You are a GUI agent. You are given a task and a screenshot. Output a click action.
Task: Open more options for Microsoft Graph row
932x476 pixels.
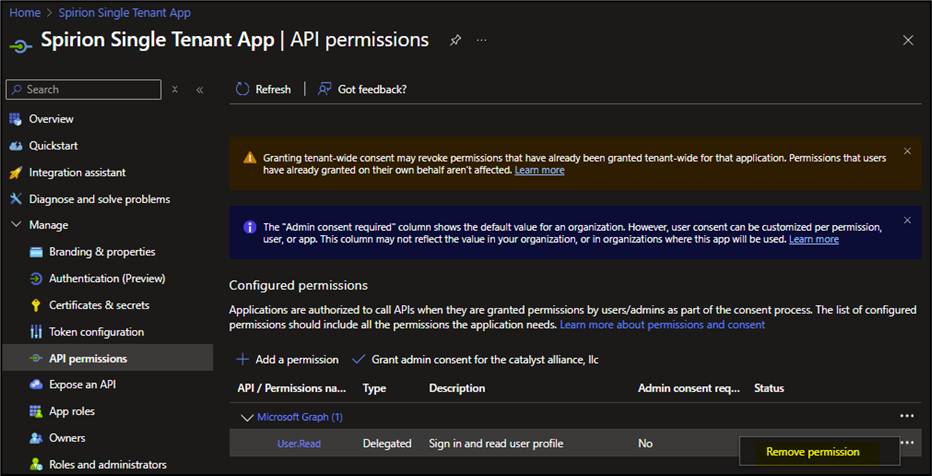[906, 416]
